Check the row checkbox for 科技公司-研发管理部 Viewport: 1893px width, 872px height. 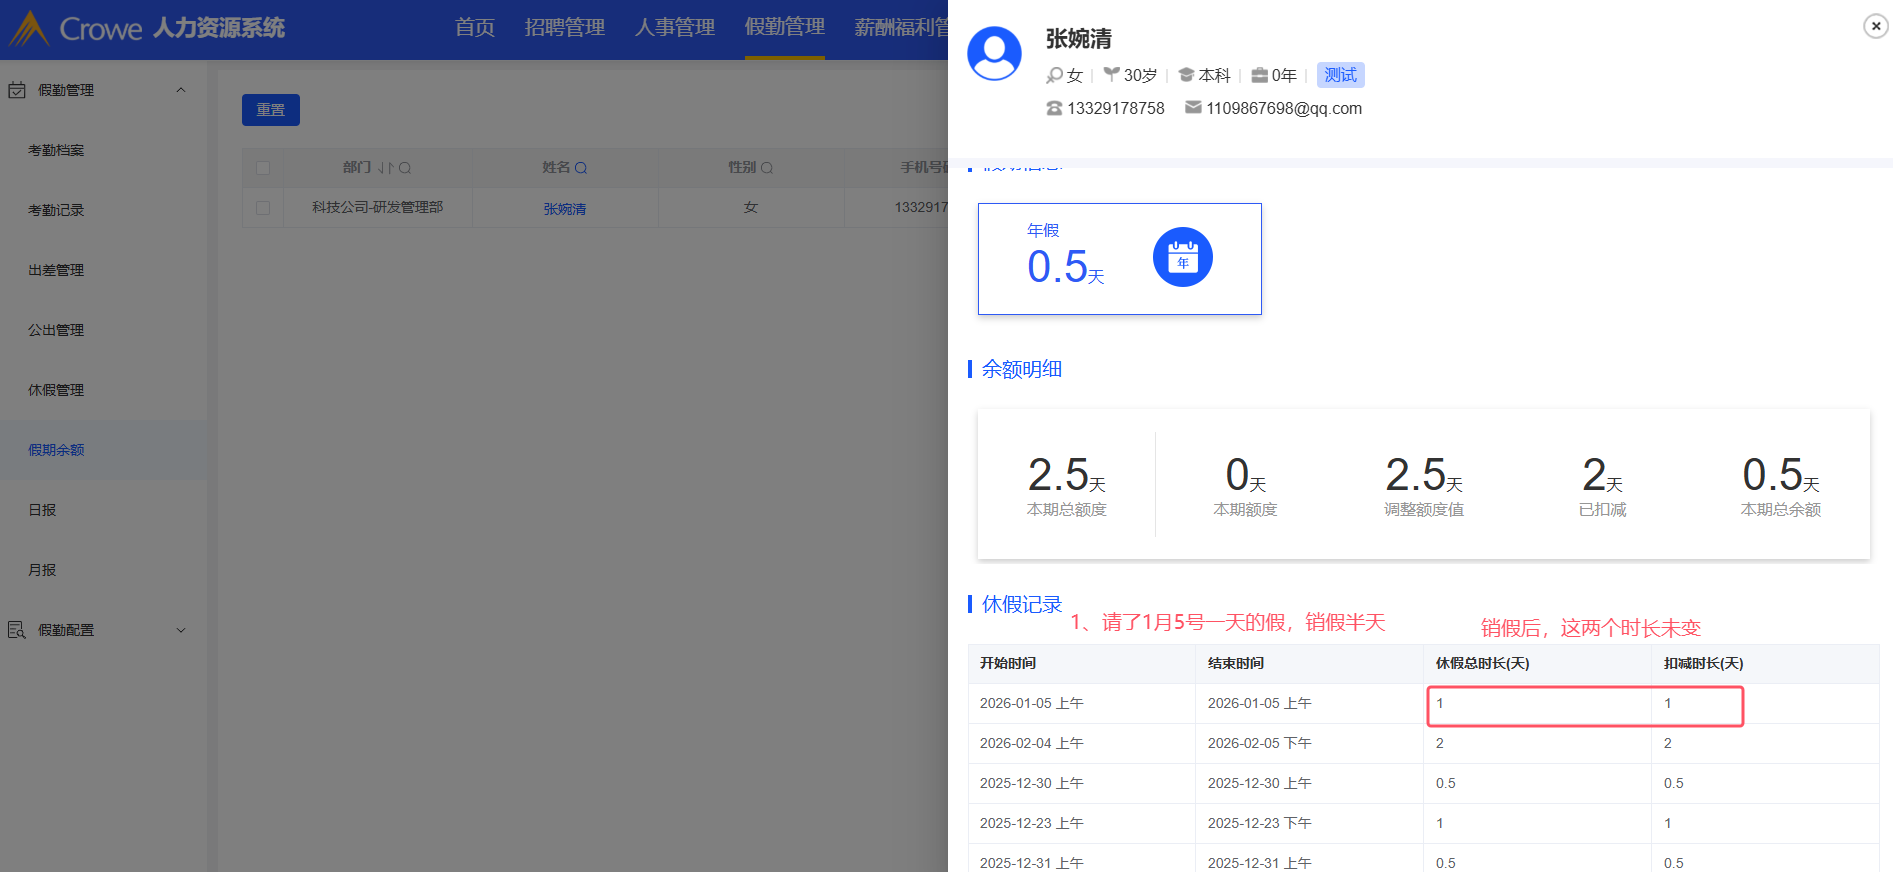point(263,208)
